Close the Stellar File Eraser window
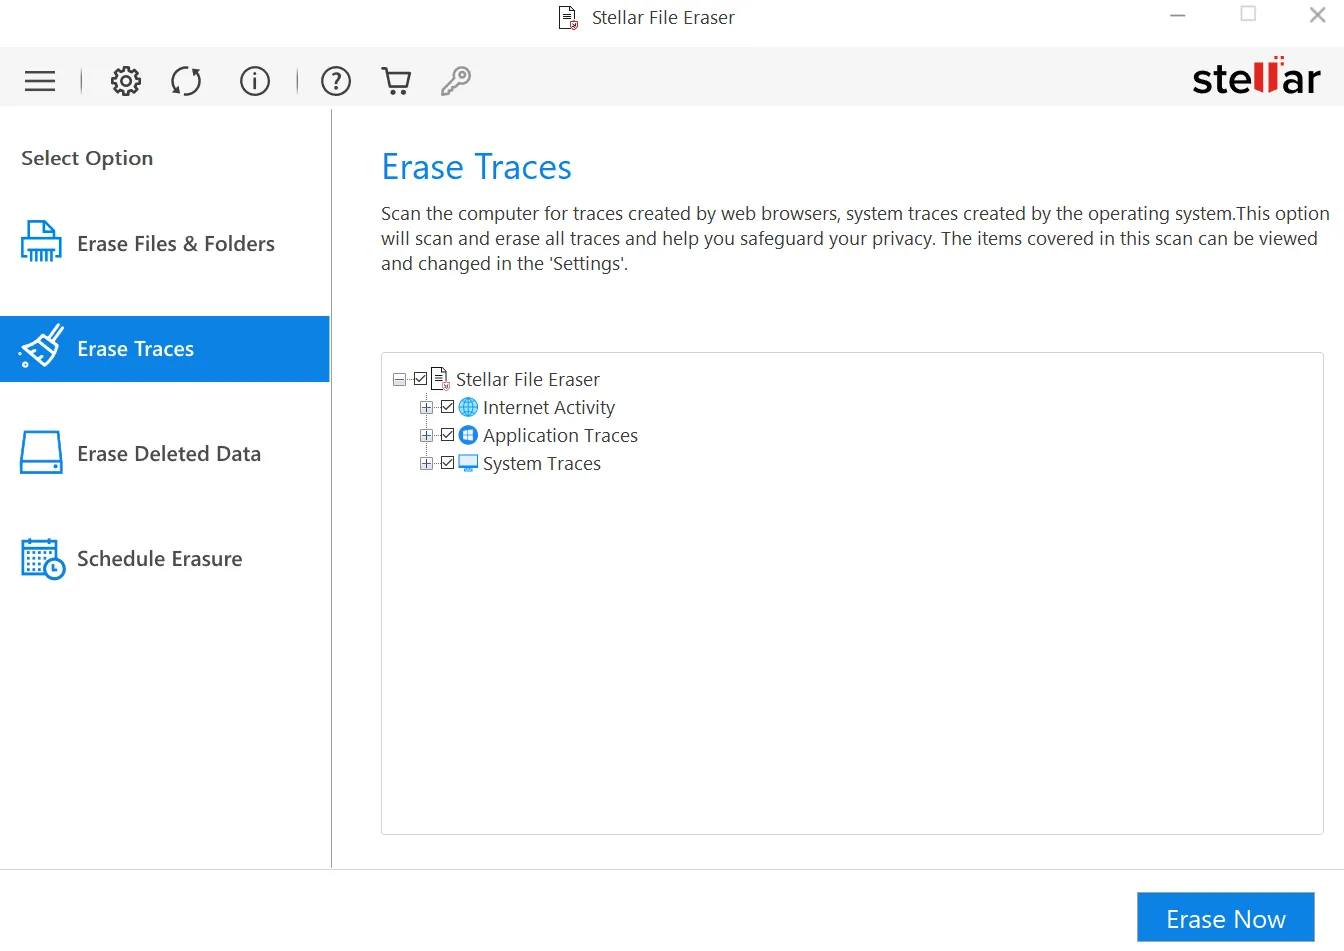 click(x=1318, y=15)
